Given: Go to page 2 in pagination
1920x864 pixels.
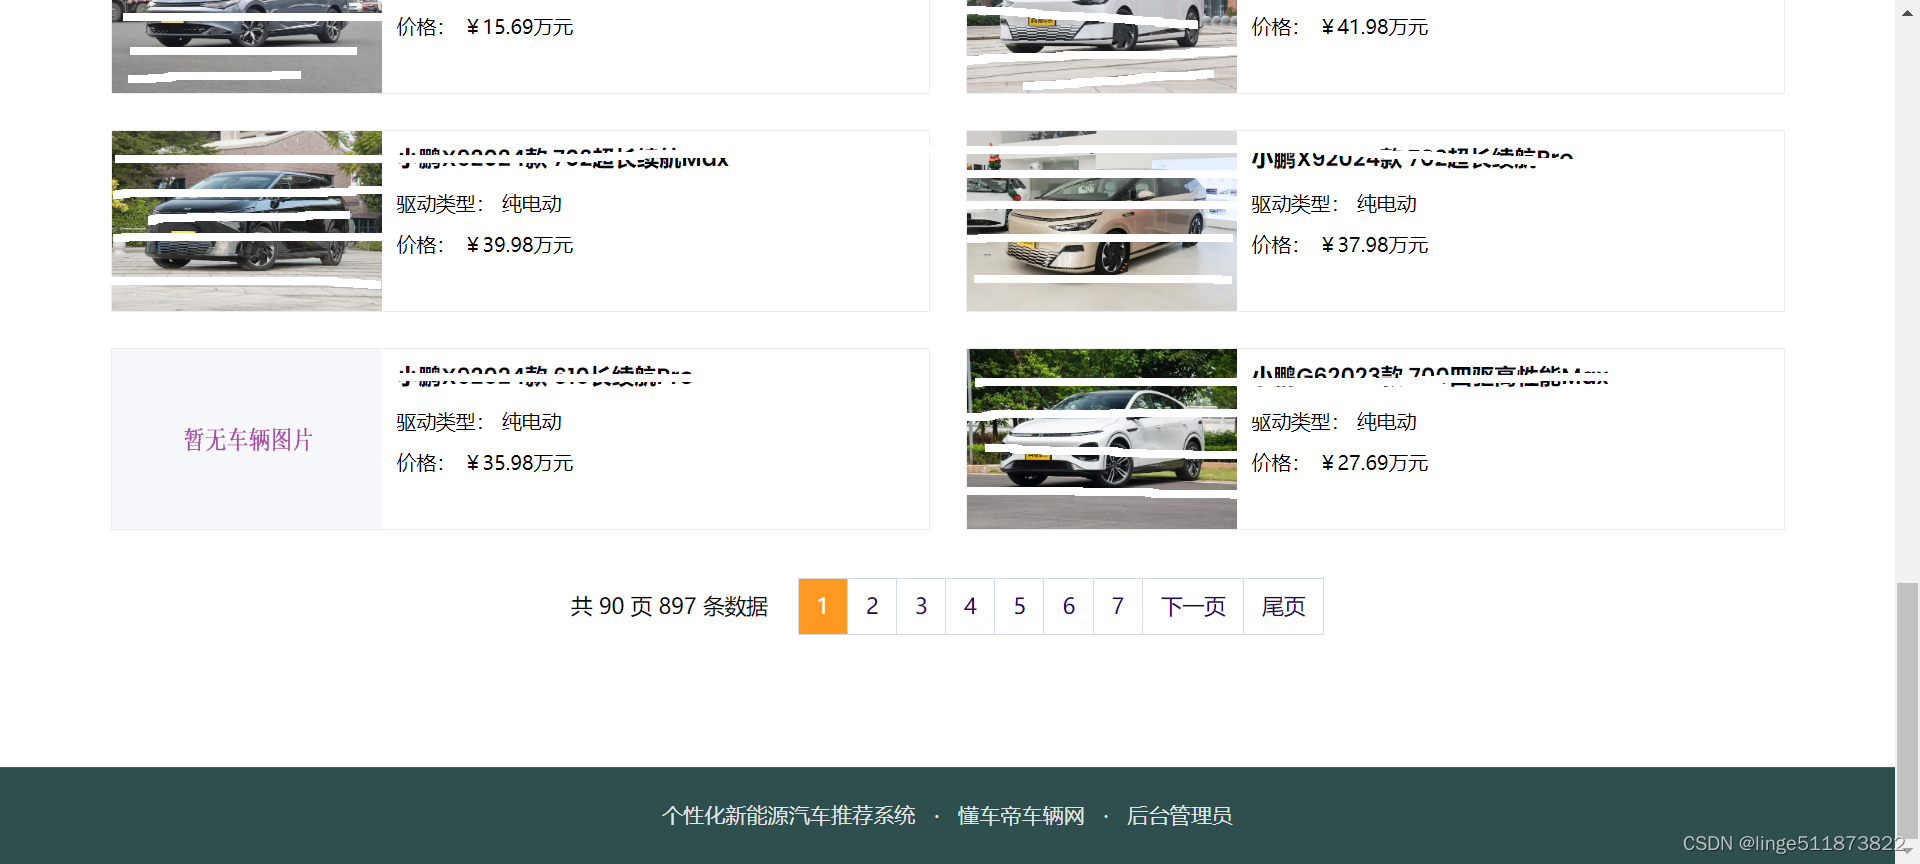Looking at the screenshot, I should (x=872, y=606).
